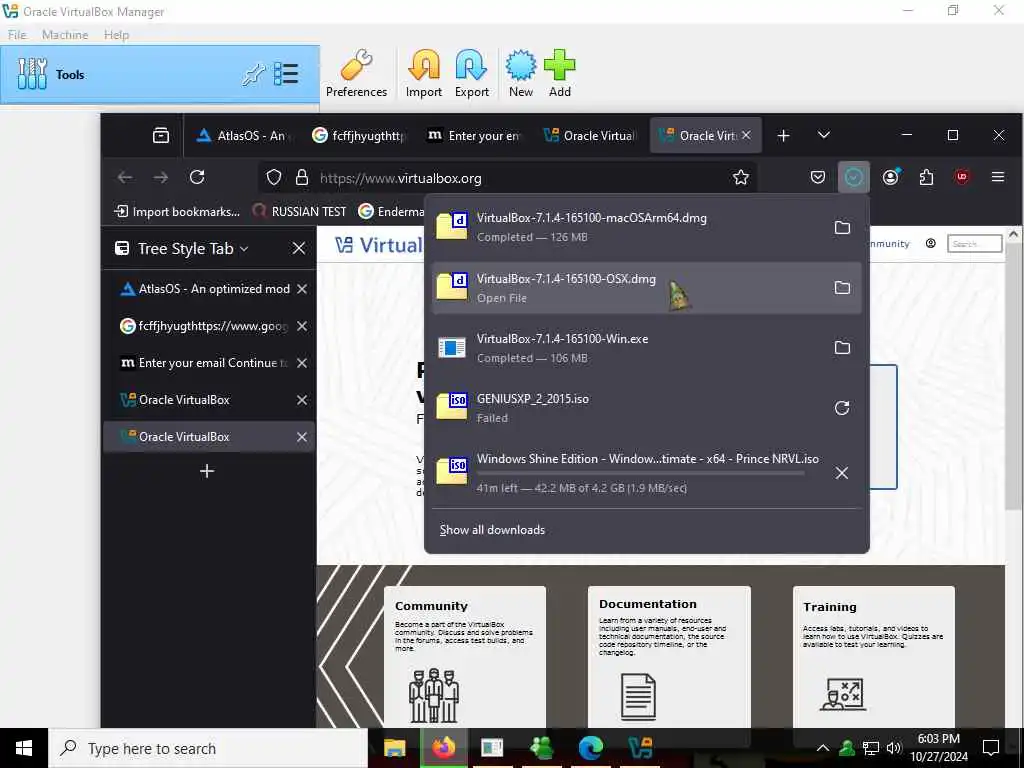
Task: Switch to fcffjhyugthttp Google tab
Action: (x=359, y=135)
